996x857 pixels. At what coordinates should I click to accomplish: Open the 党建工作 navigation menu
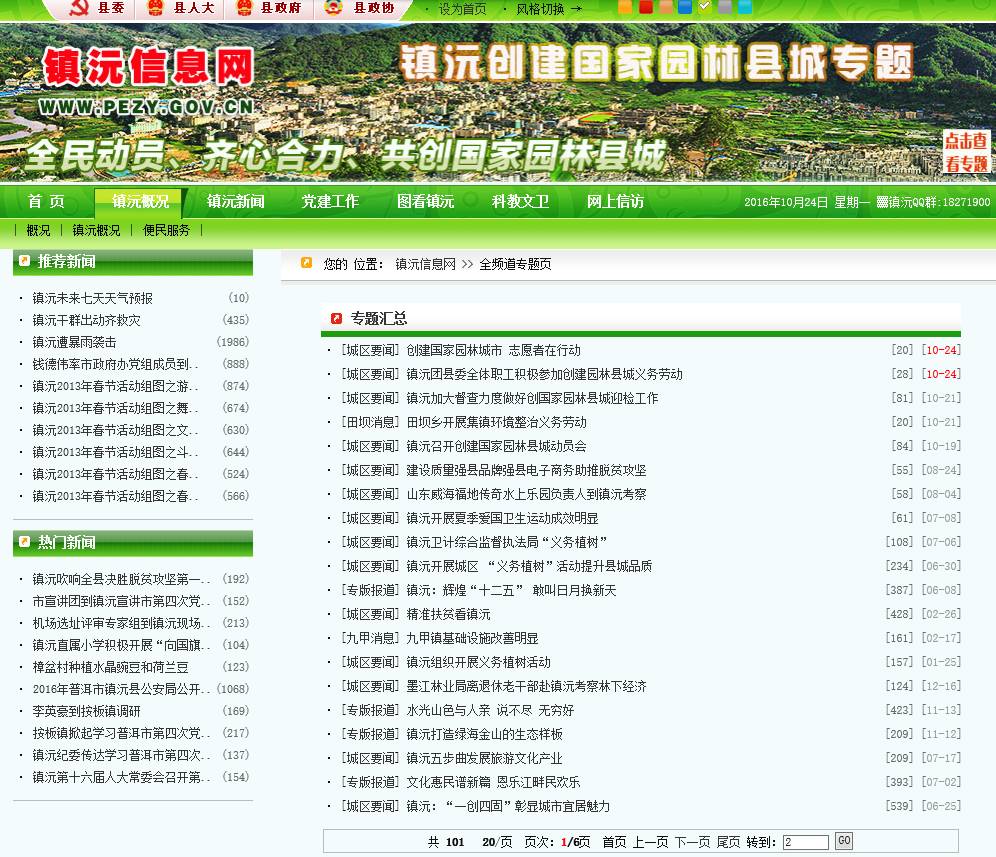330,201
